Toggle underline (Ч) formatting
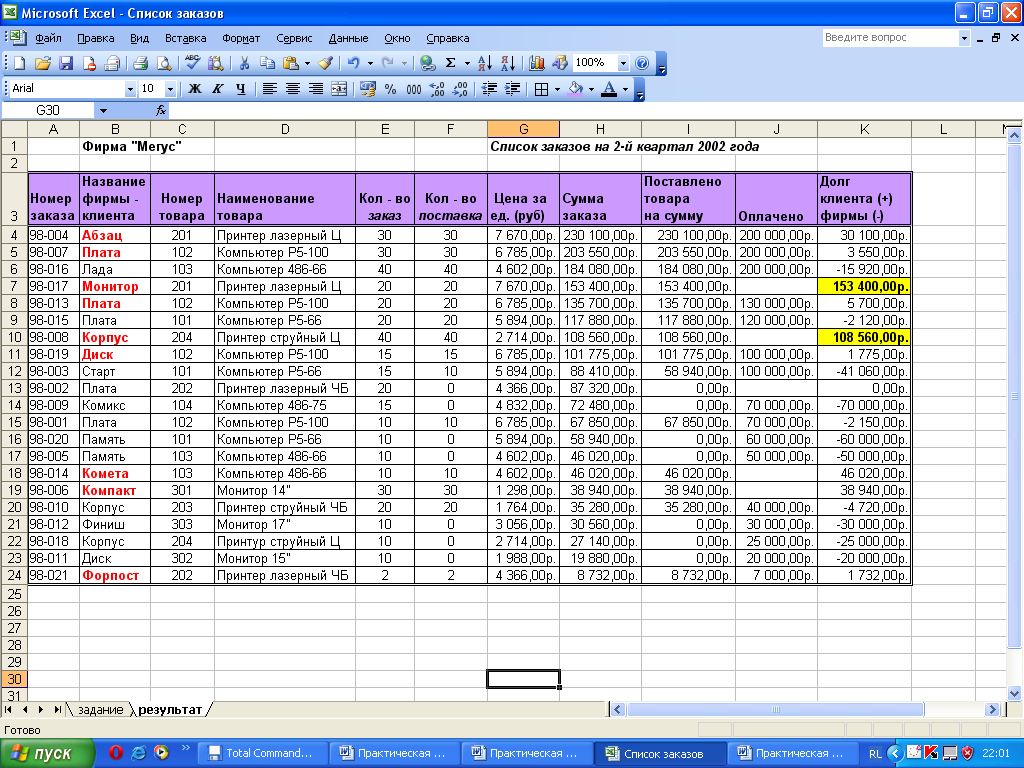Image resolution: width=1024 pixels, height=768 pixels. [241, 89]
